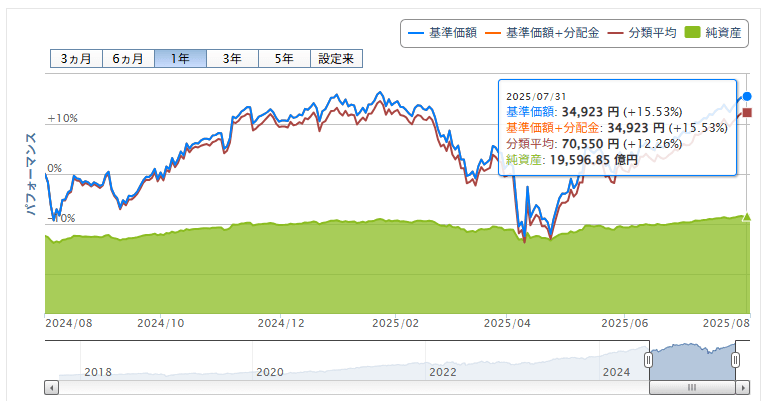Click the 0% y-axis label
The image size is (770, 401).
pos(55,168)
